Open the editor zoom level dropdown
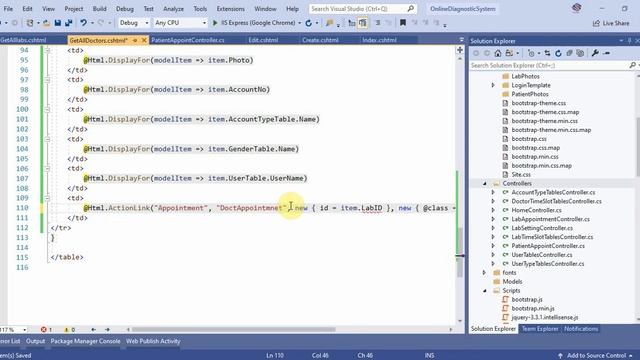The height and width of the screenshot is (360, 640). pyautogui.click(x=24, y=329)
